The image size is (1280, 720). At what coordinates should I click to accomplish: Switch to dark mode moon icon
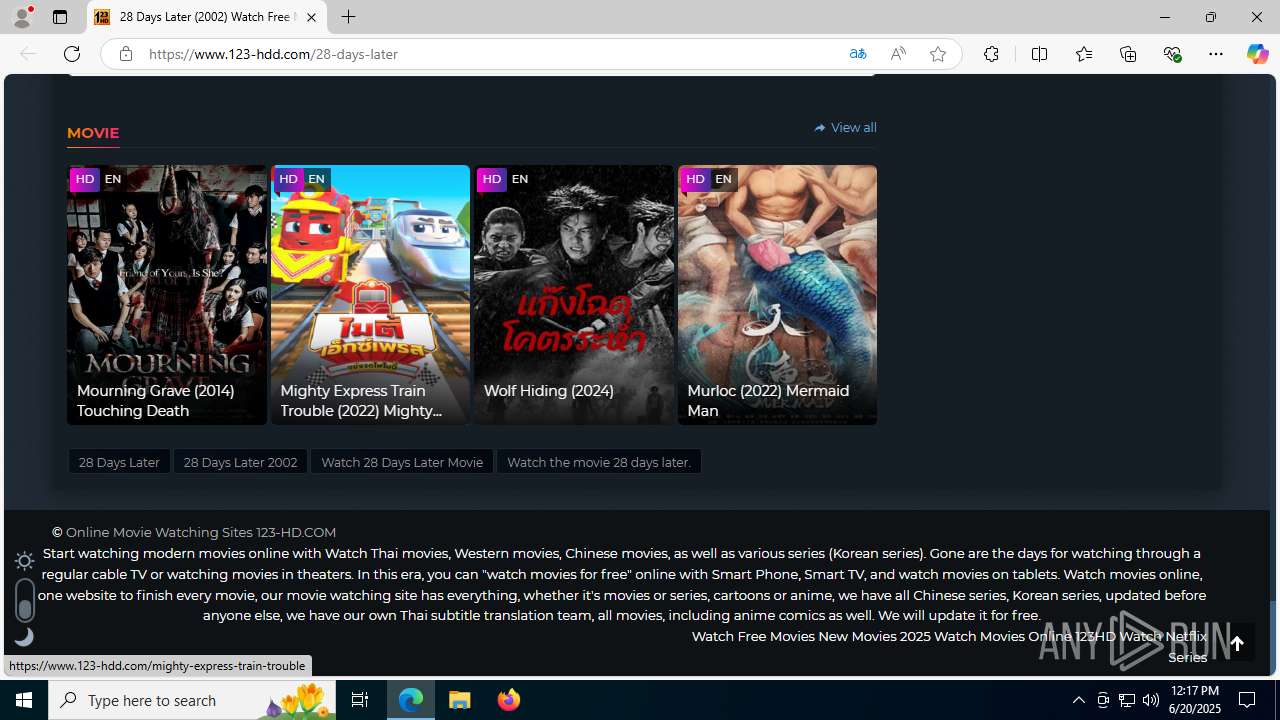tap(24, 637)
